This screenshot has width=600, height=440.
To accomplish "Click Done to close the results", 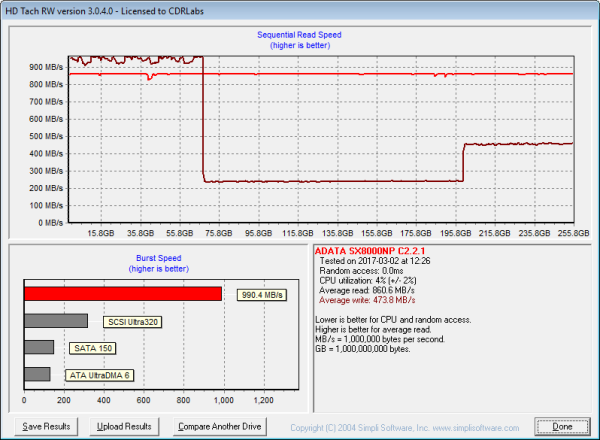I will coord(562,426).
